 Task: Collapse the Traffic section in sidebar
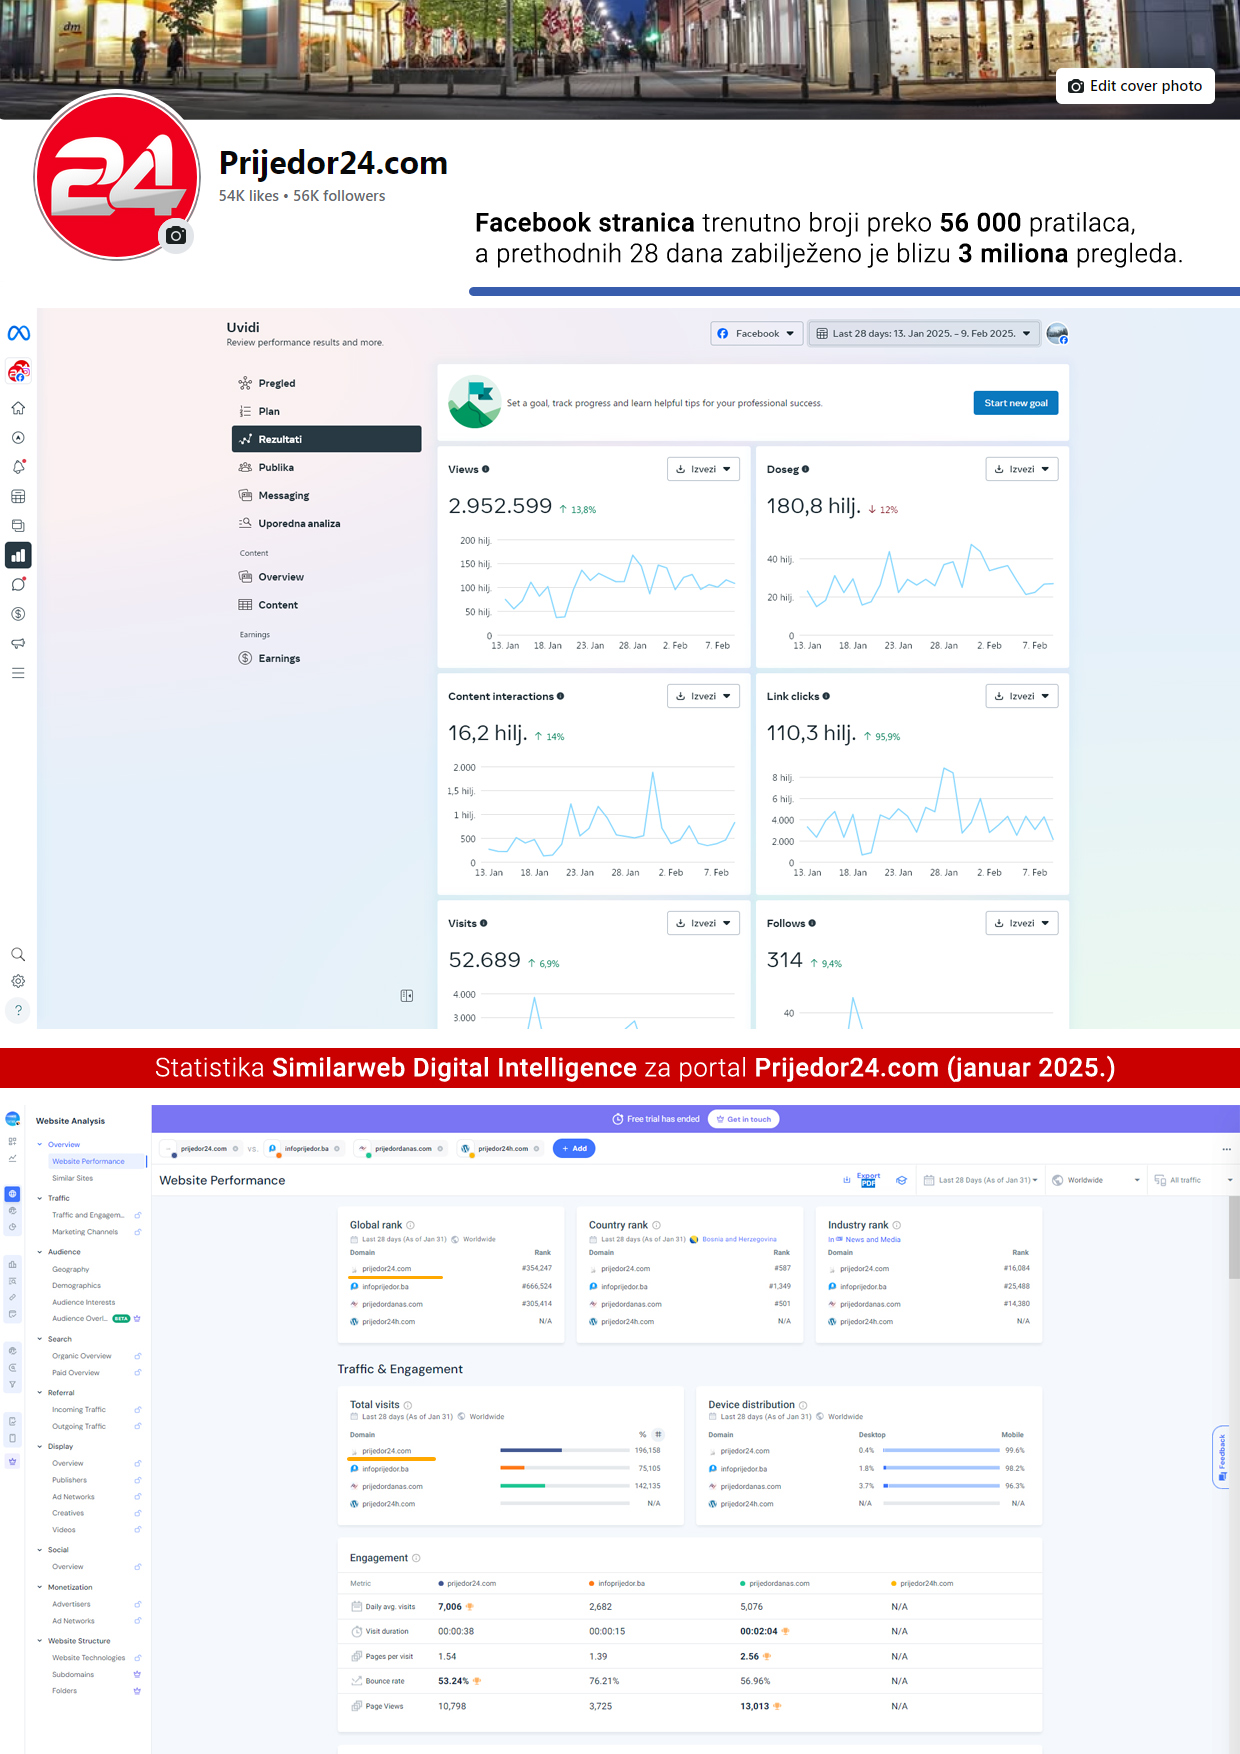(x=40, y=1198)
